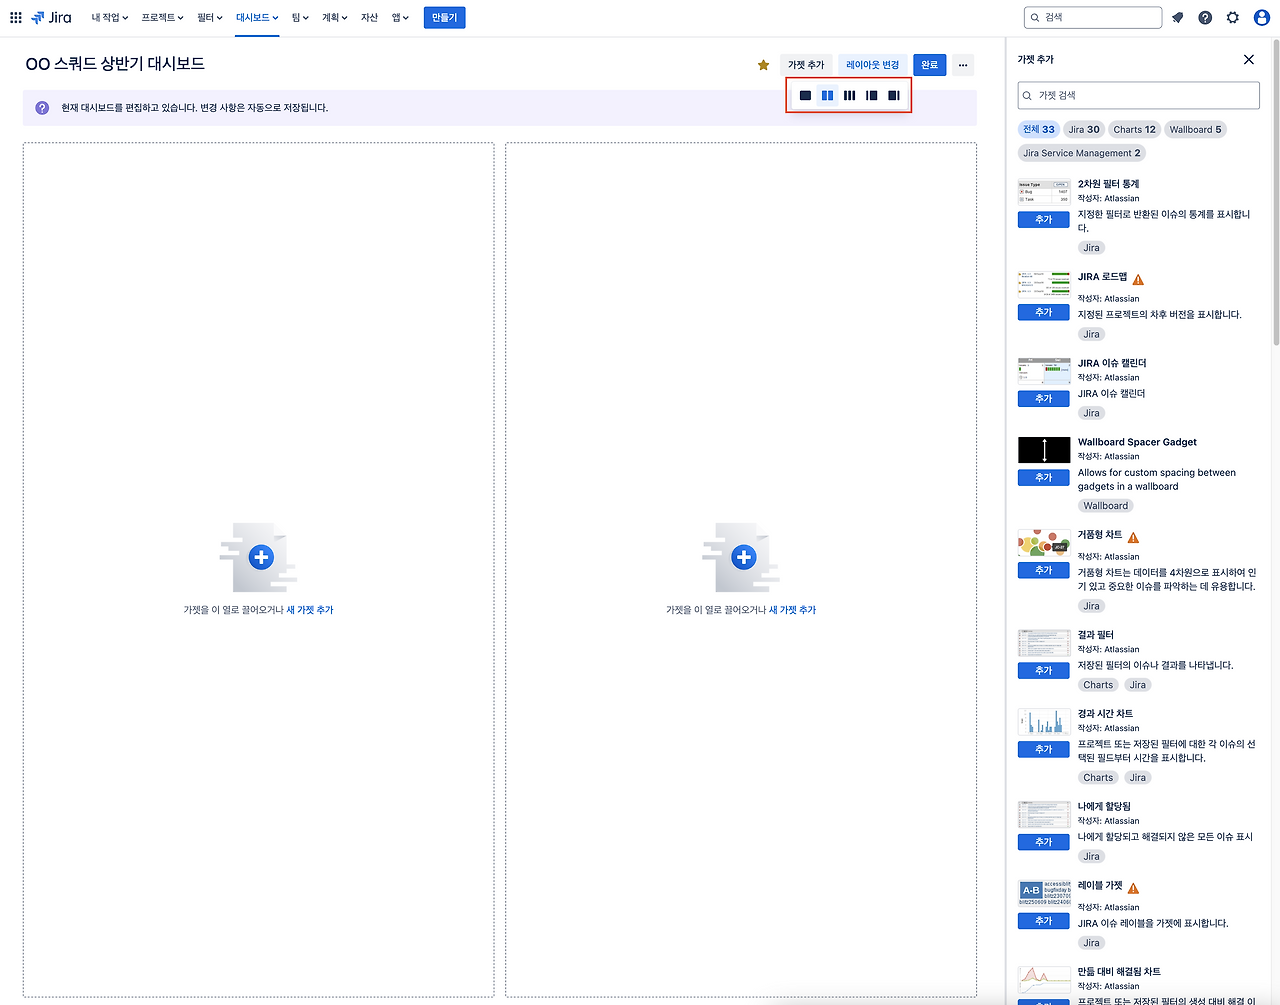Screen dimensions: 1280x1005
Task: Add the Wallboard Spacer Gadget with its 추가 button
Action: [x=1043, y=477]
